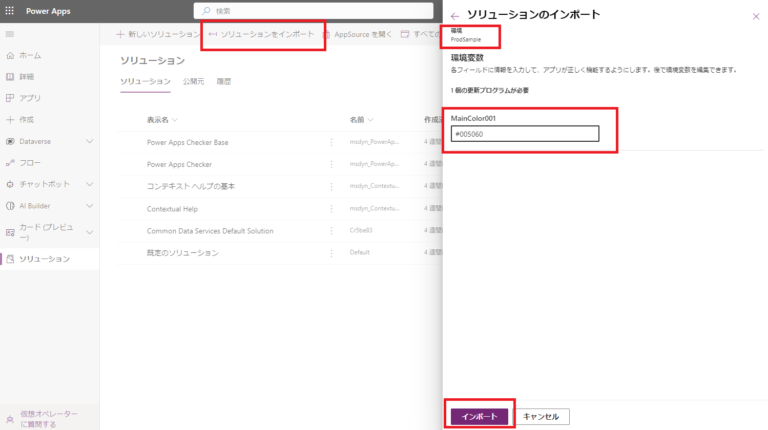Click the back arrow in import panel

(x=455, y=16)
